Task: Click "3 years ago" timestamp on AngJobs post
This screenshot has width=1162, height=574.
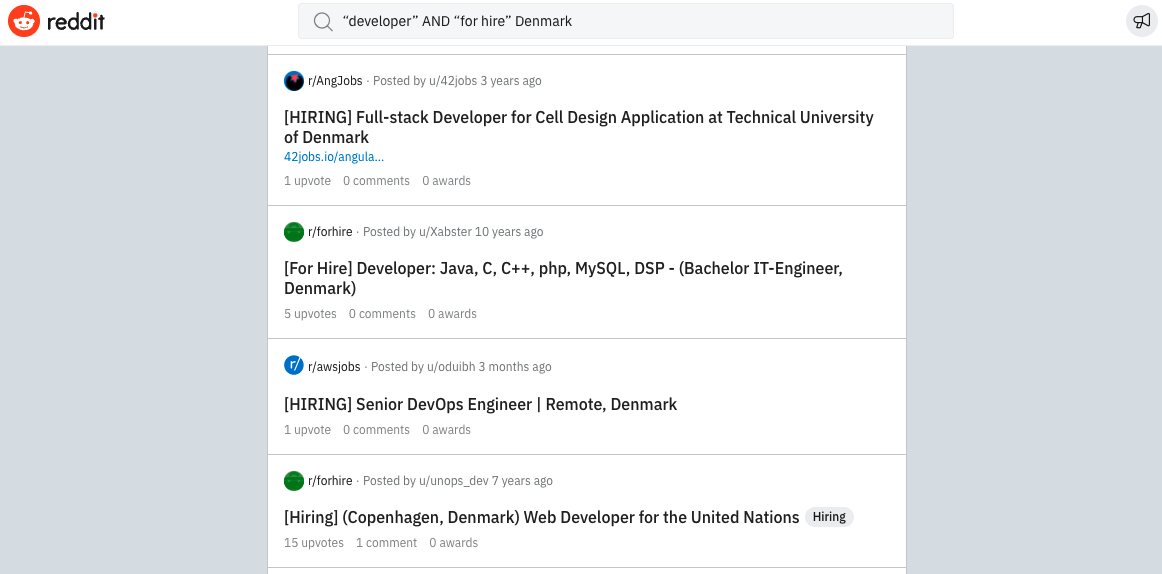Action: coord(511,81)
